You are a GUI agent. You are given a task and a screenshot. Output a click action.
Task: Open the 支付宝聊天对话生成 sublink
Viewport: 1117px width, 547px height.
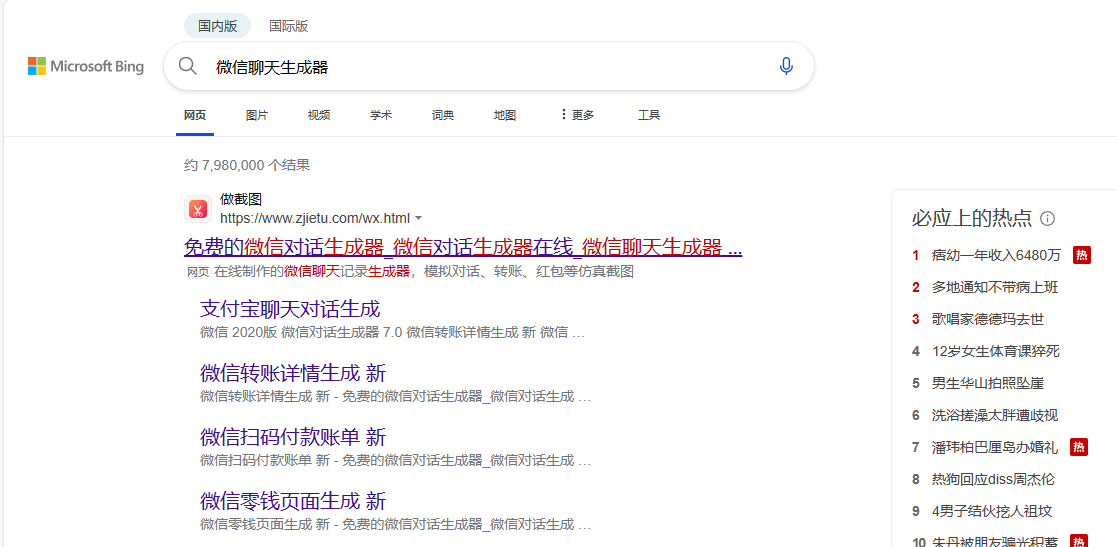click(x=290, y=309)
